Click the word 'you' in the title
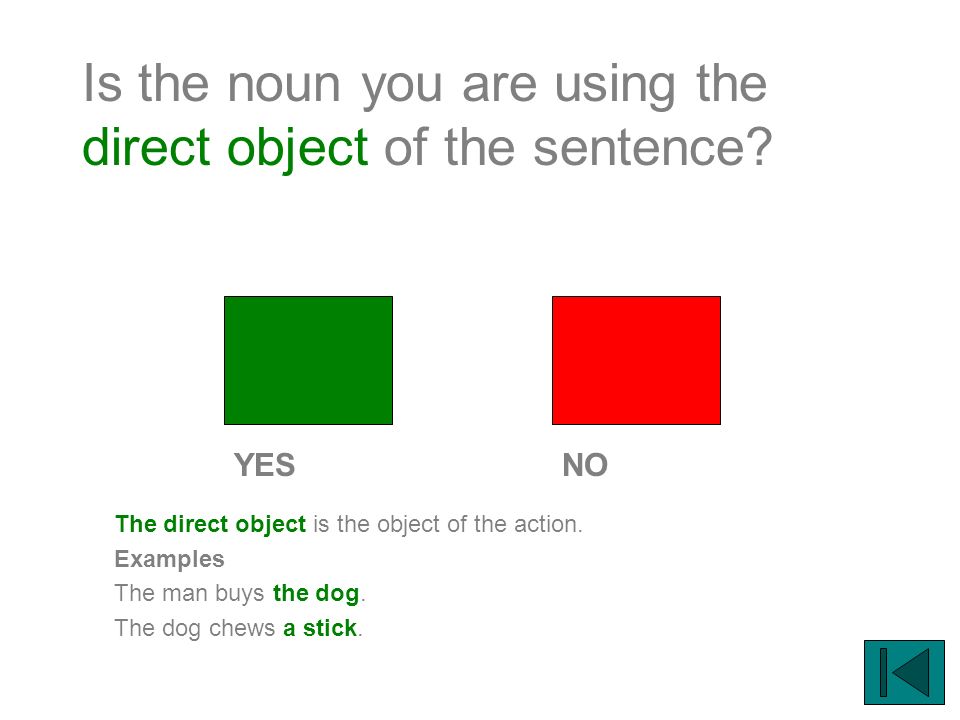Screen dimensions: 960x720 click(x=402, y=88)
